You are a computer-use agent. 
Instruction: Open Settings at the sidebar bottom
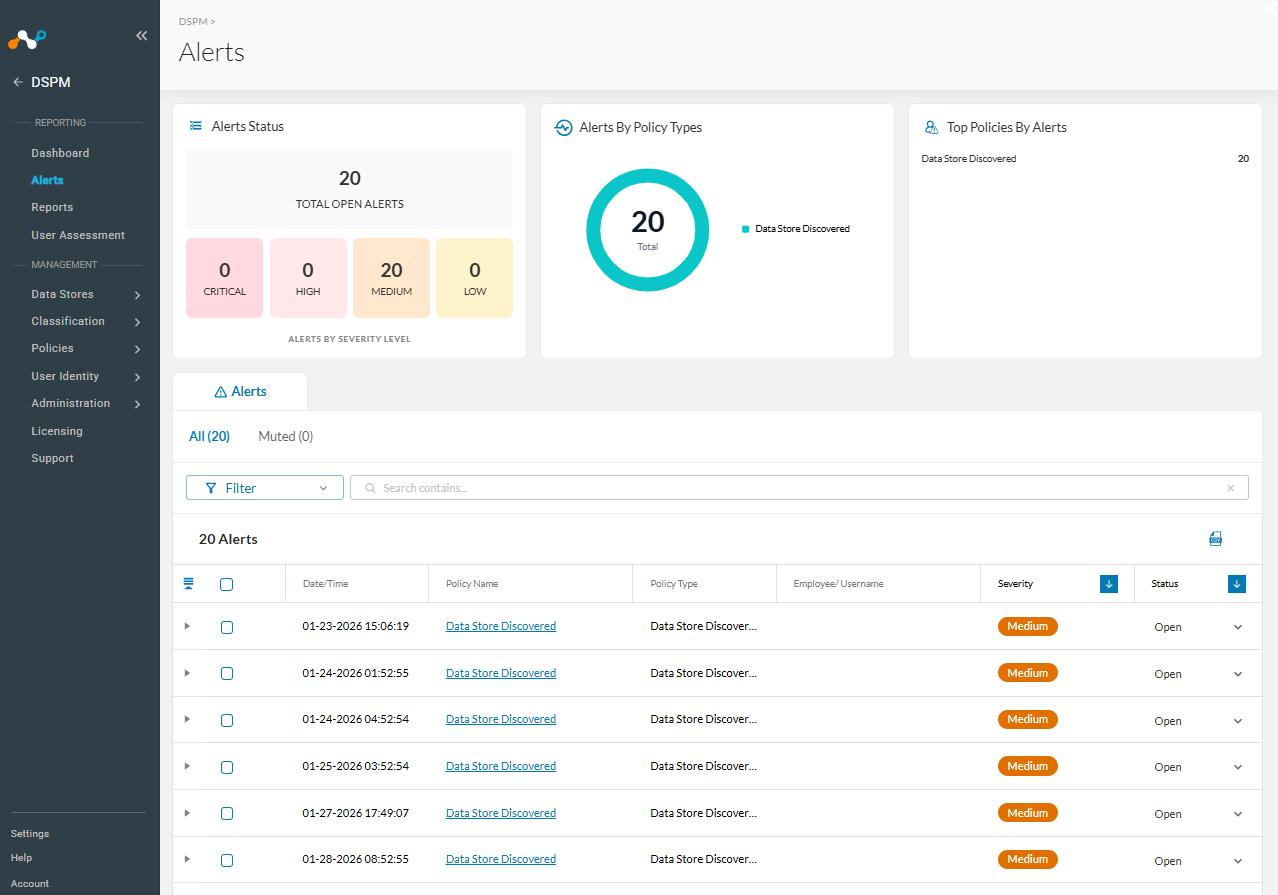[30, 833]
